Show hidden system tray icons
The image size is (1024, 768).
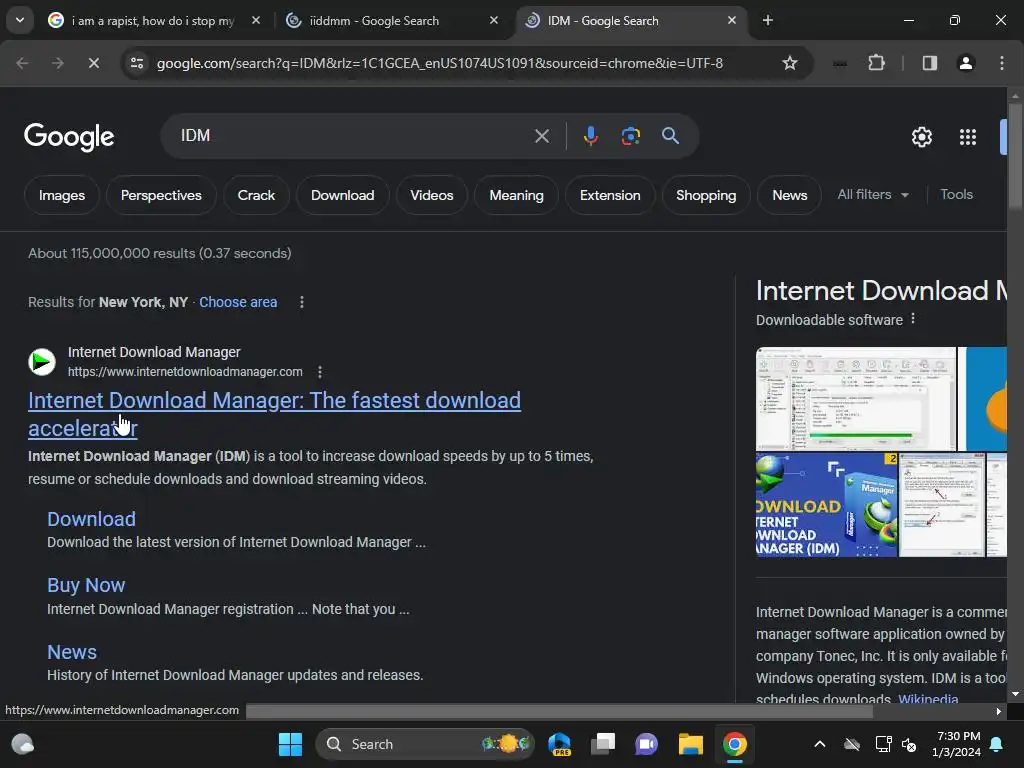[820, 744]
